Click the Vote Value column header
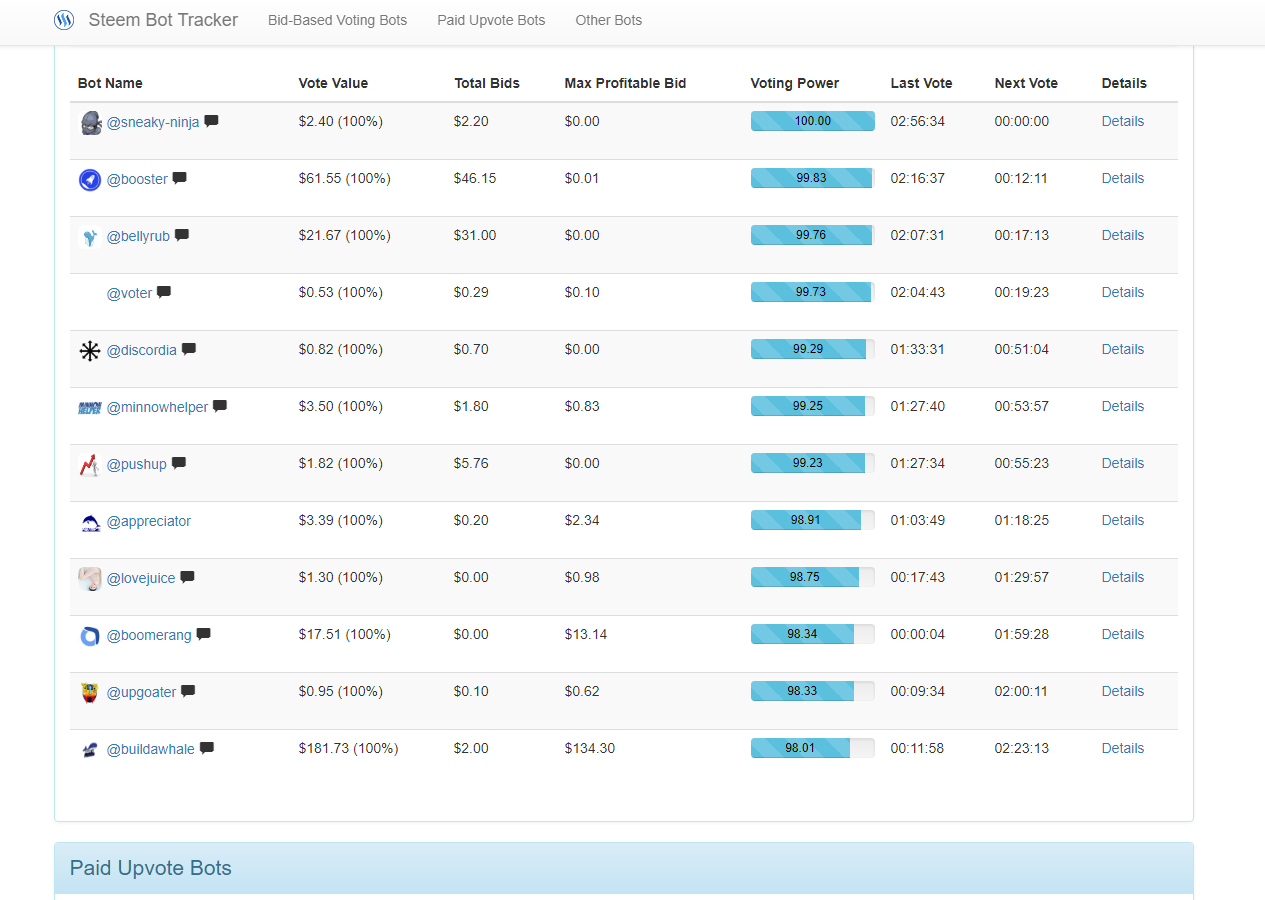The height and width of the screenshot is (900, 1265). click(x=333, y=83)
